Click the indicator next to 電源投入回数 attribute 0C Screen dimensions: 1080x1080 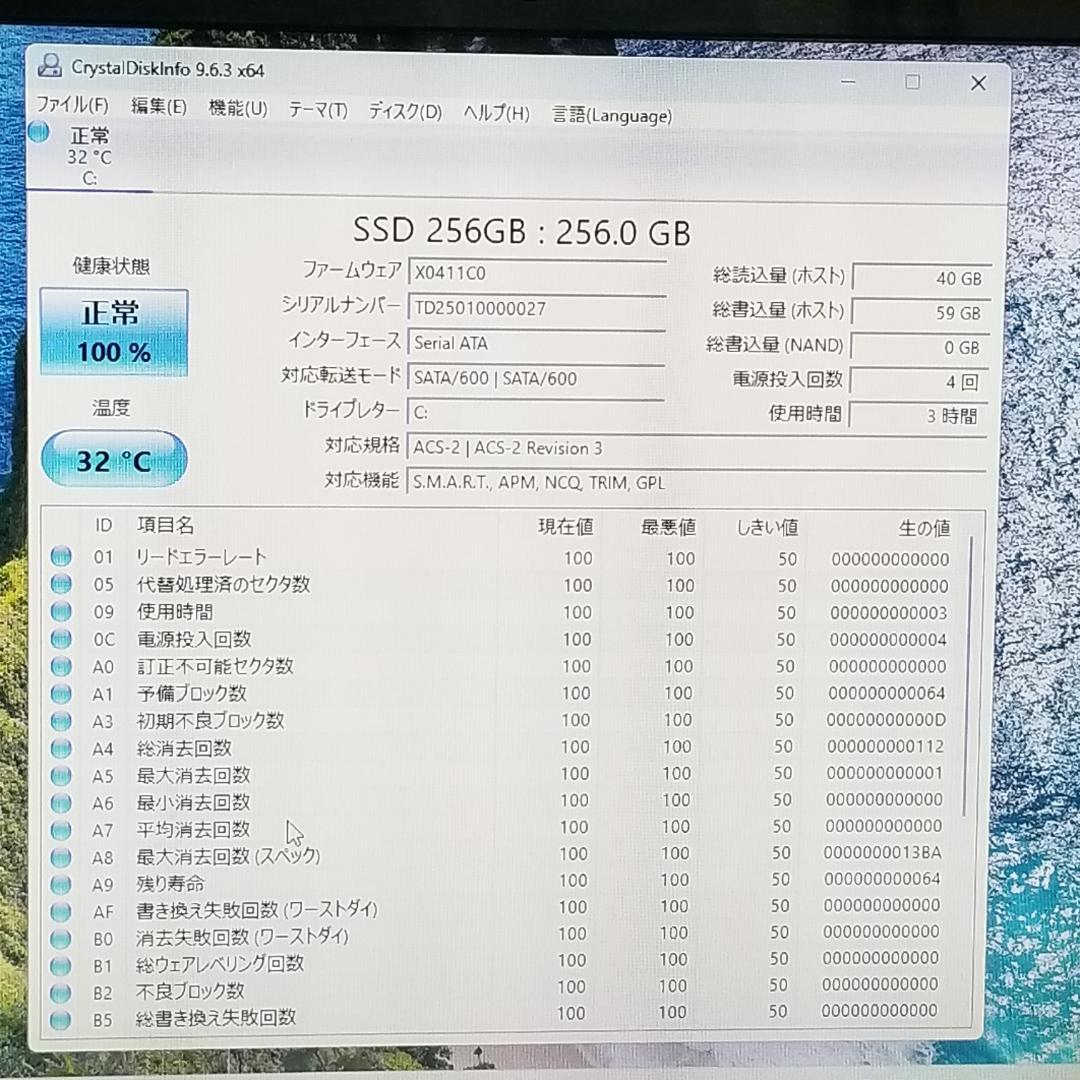click(x=60, y=639)
